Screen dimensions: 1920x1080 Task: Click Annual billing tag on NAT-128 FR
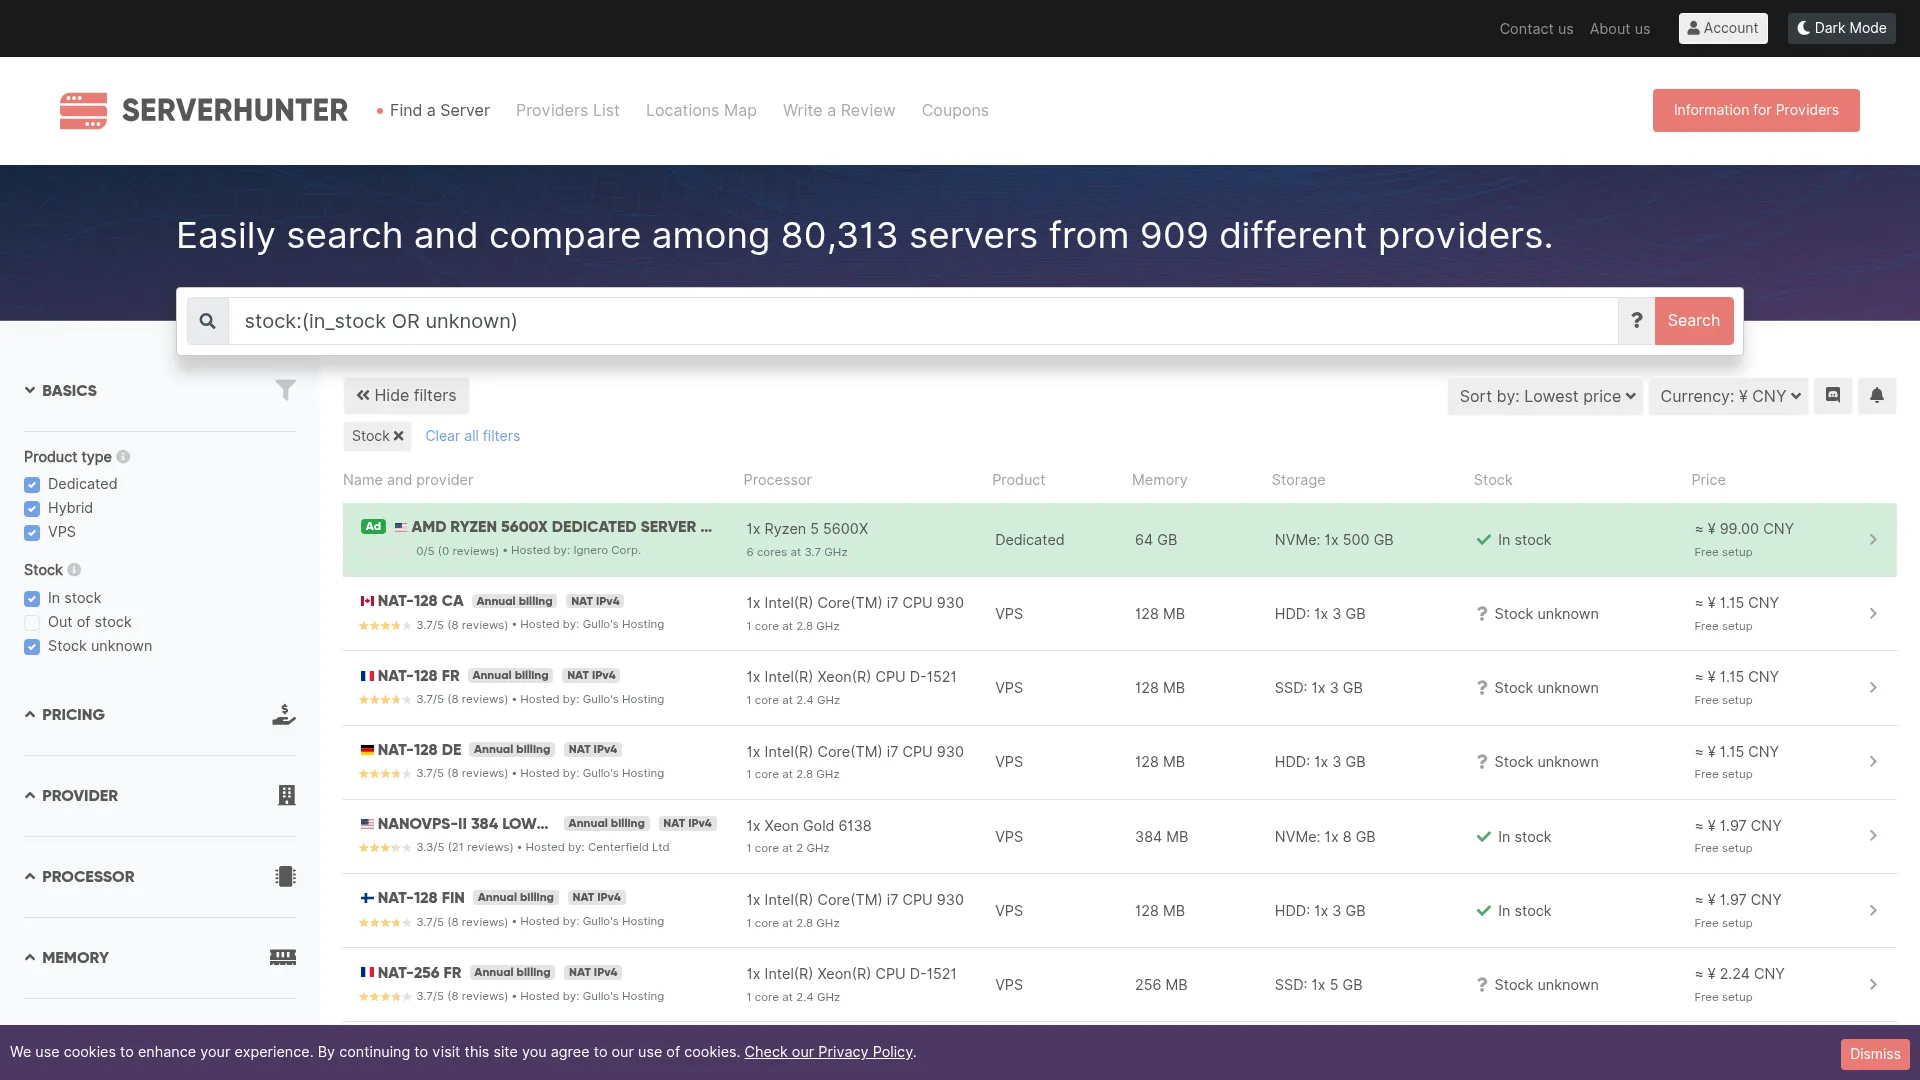click(510, 675)
